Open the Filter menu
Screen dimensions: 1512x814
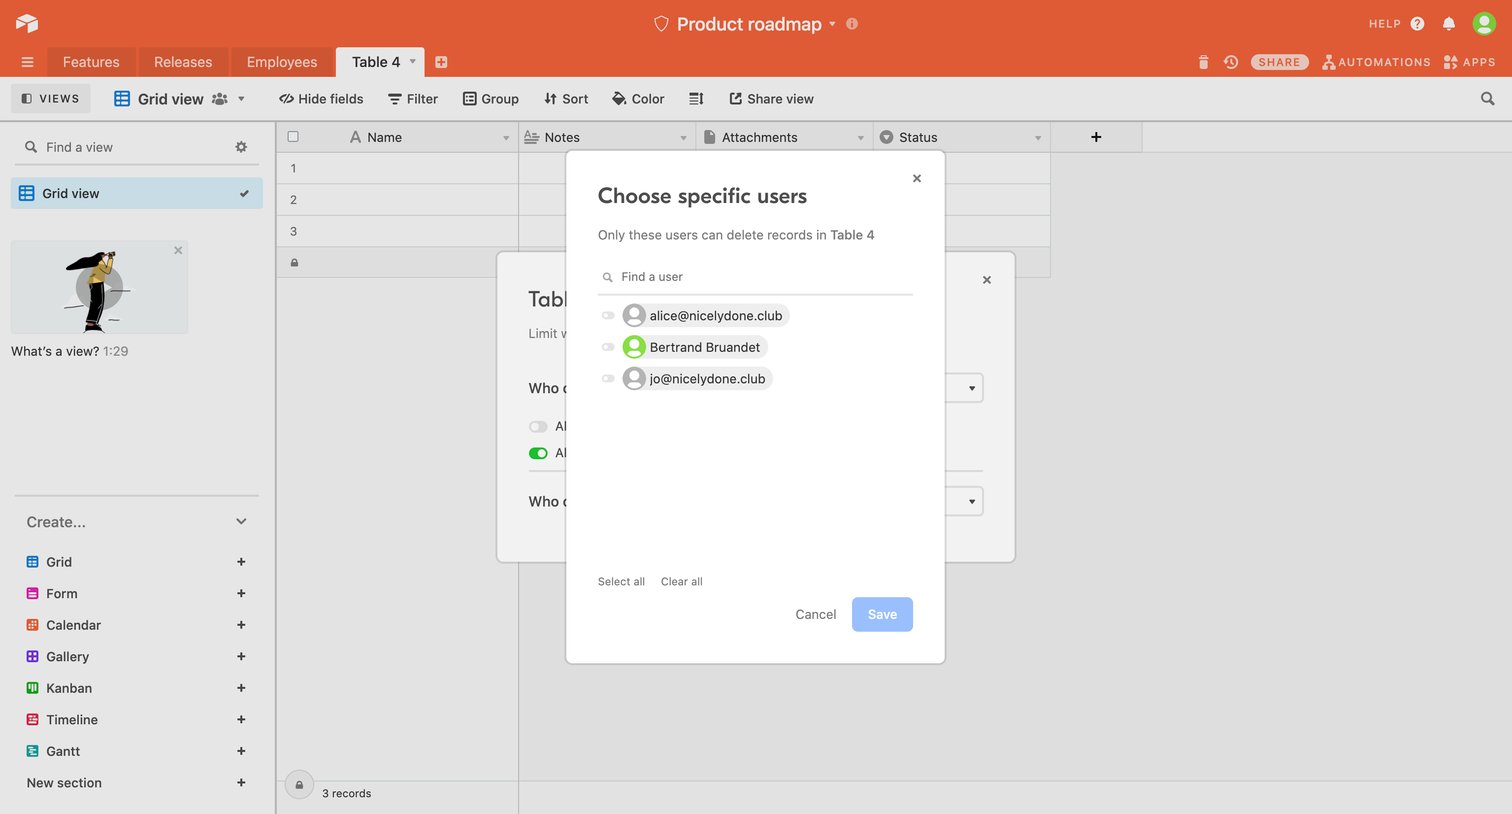[413, 99]
